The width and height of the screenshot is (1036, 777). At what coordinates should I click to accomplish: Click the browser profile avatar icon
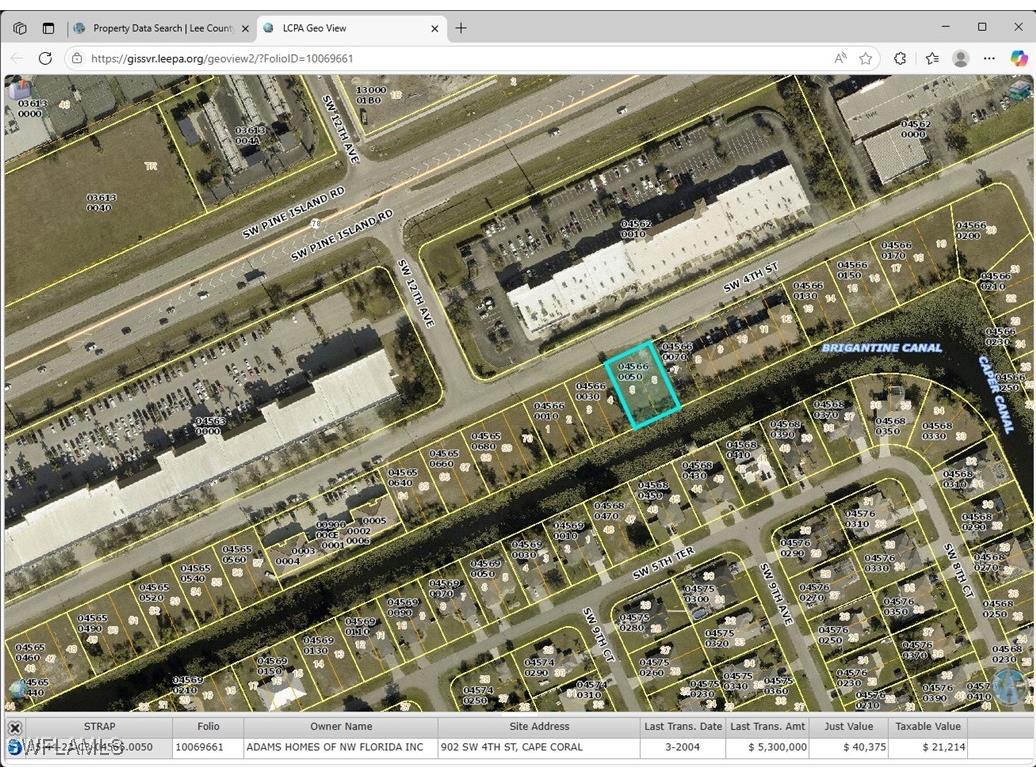point(961,58)
